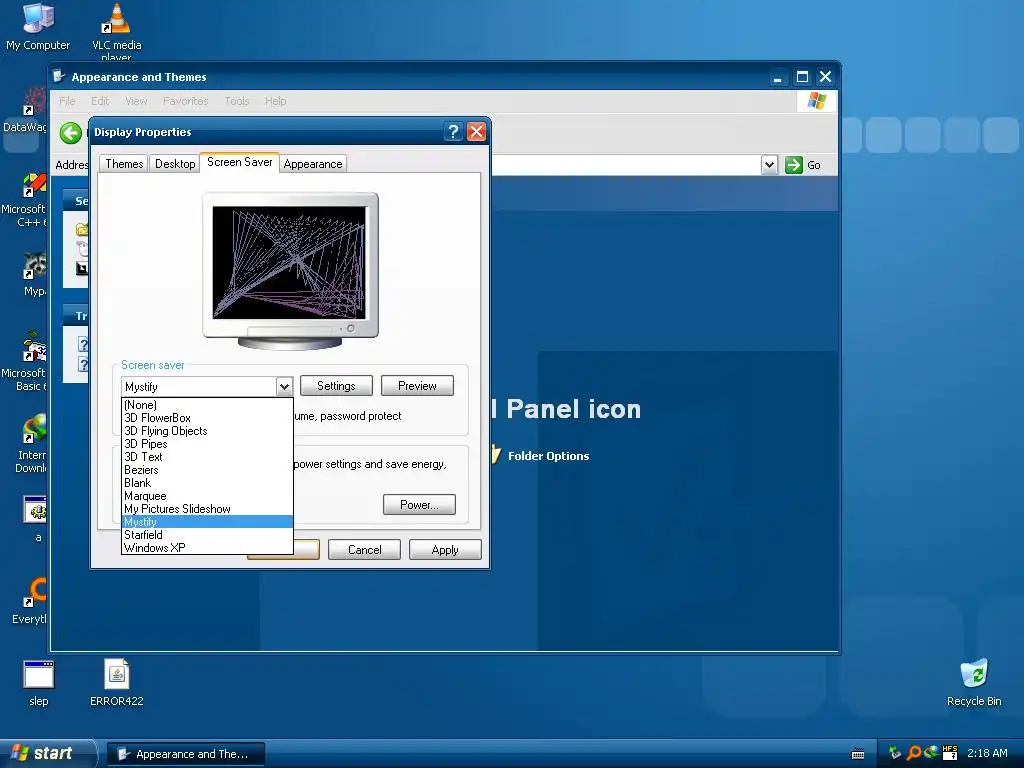Switch to the Themes tab
The height and width of the screenshot is (768, 1024).
click(124, 164)
